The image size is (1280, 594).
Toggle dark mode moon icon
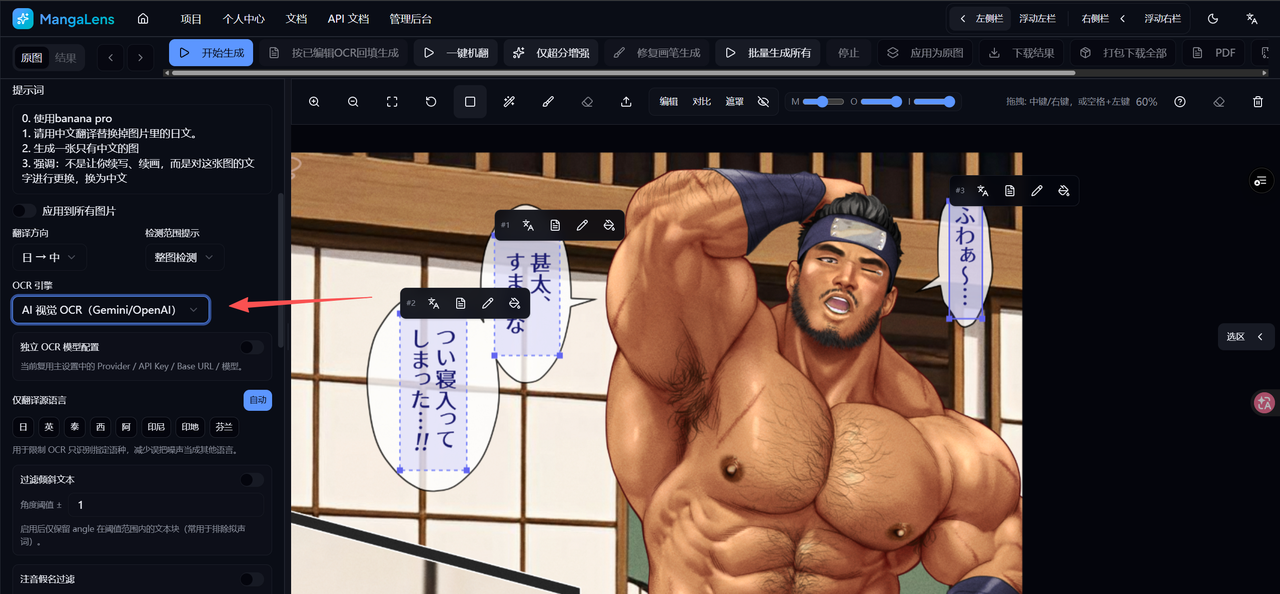point(1213,19)
